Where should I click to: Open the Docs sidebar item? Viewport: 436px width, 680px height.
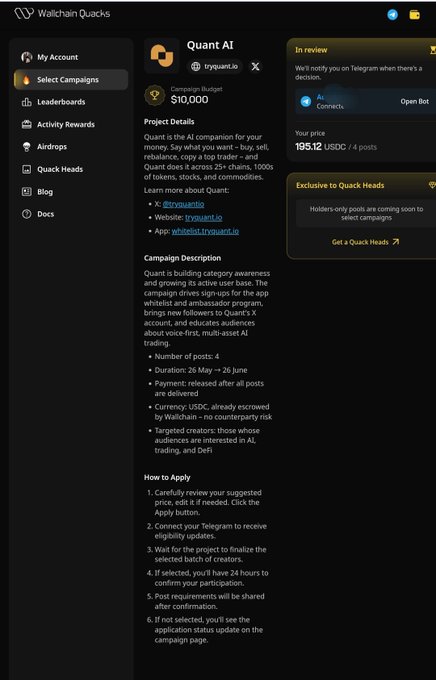pos(71,214)
